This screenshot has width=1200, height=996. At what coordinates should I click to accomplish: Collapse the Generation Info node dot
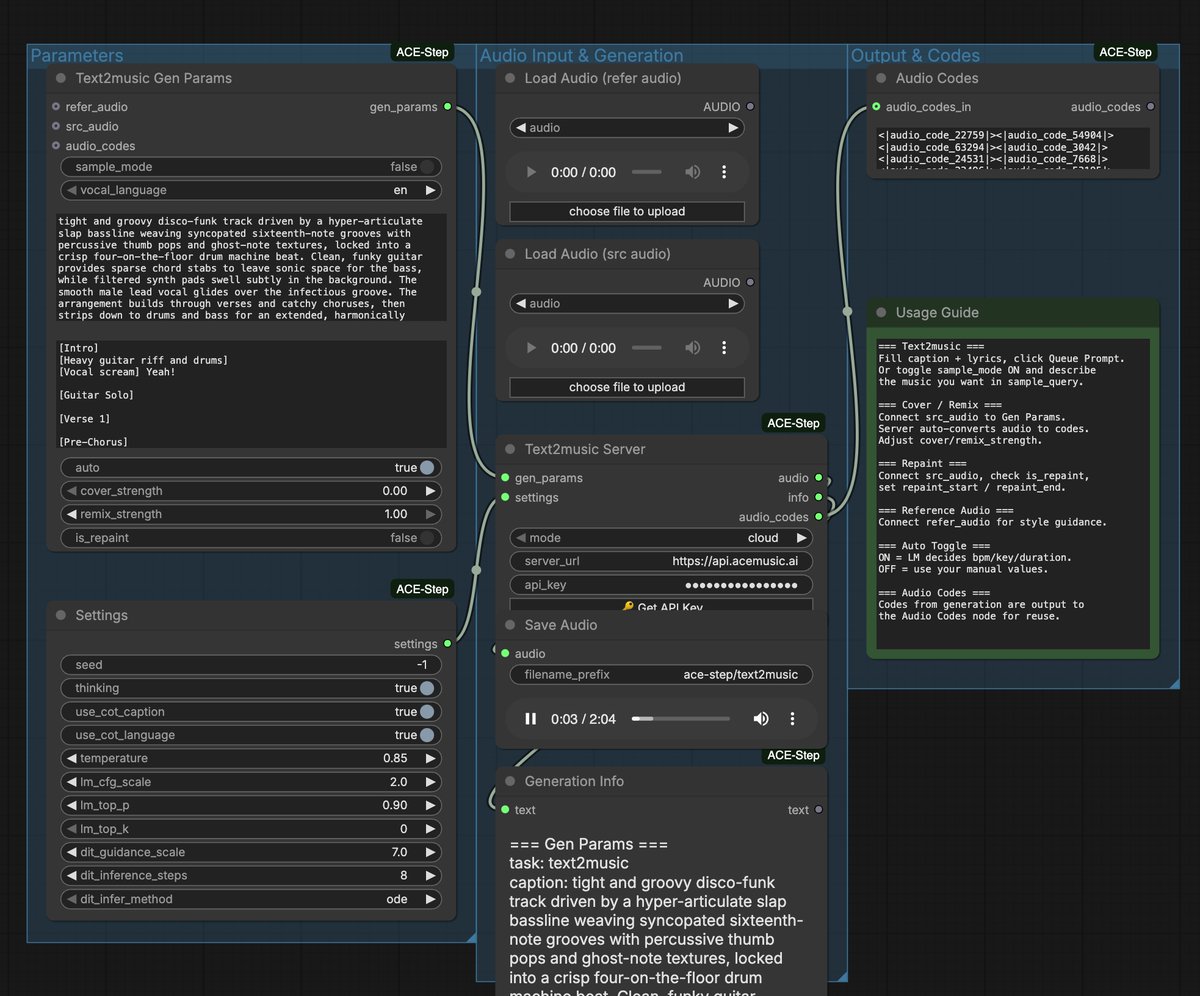coord(510,781)
